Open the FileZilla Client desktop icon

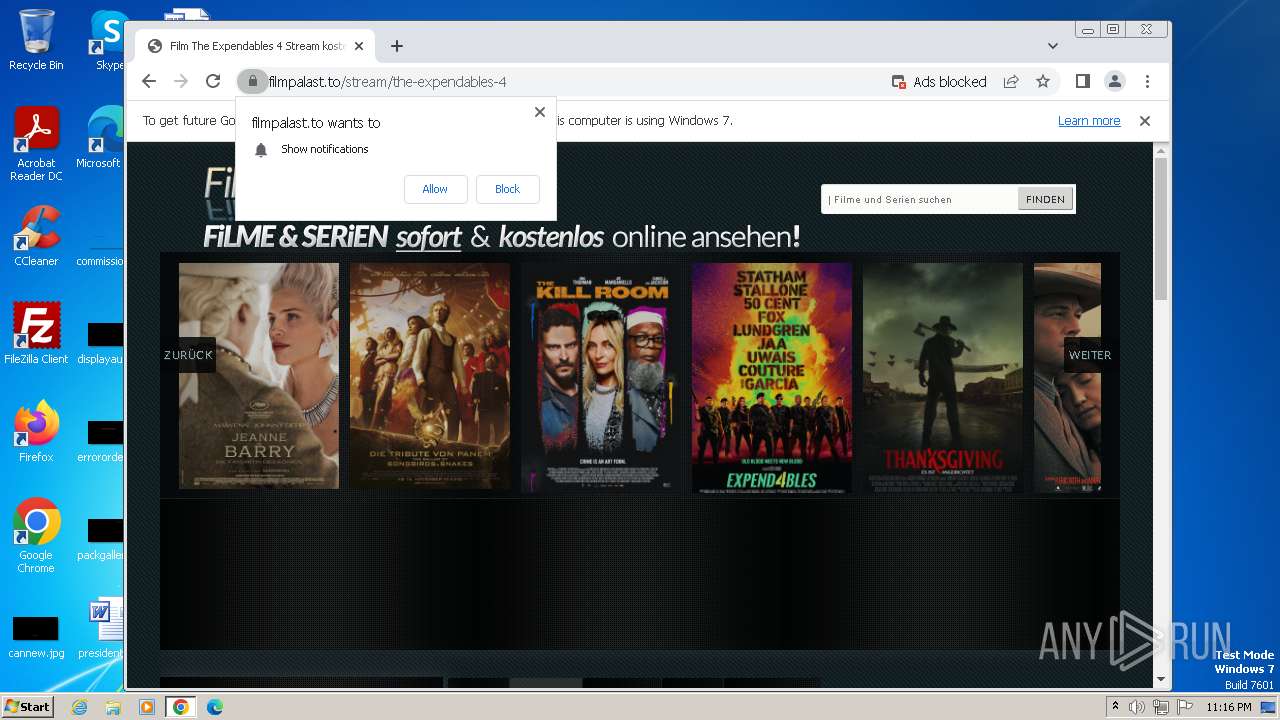coord(36,333)
